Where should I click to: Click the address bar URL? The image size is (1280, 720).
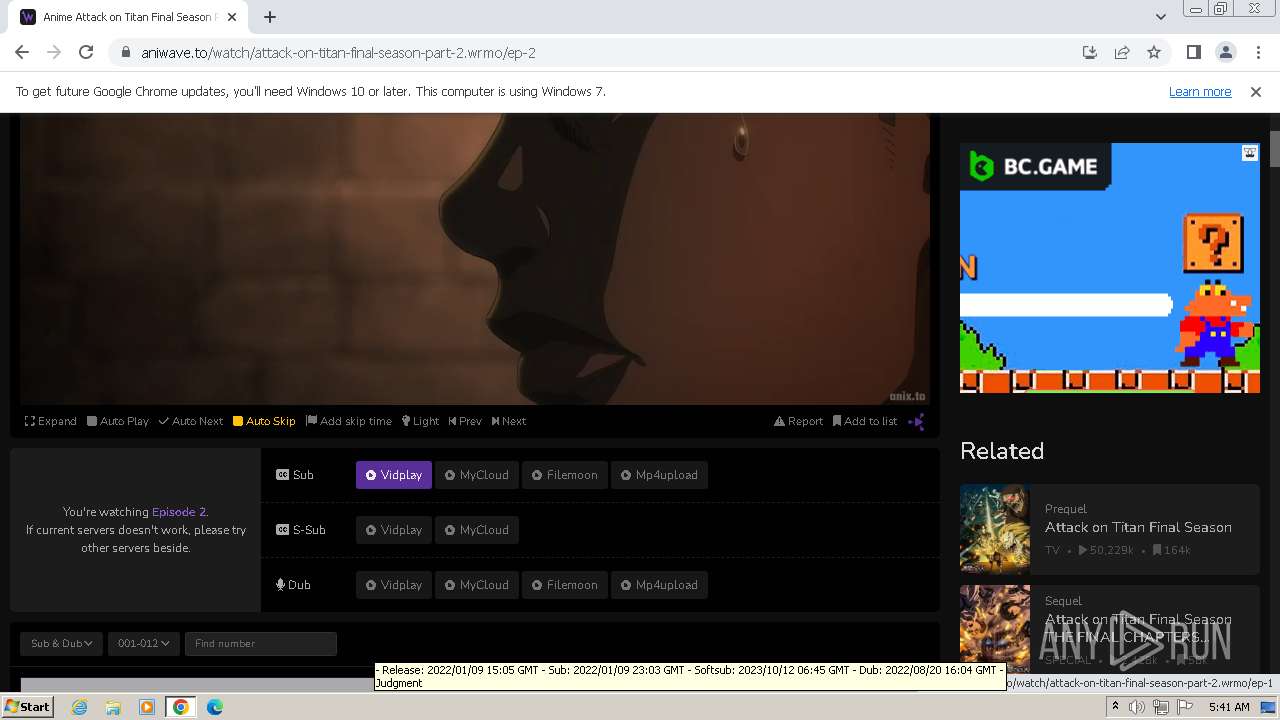(338, 52)
